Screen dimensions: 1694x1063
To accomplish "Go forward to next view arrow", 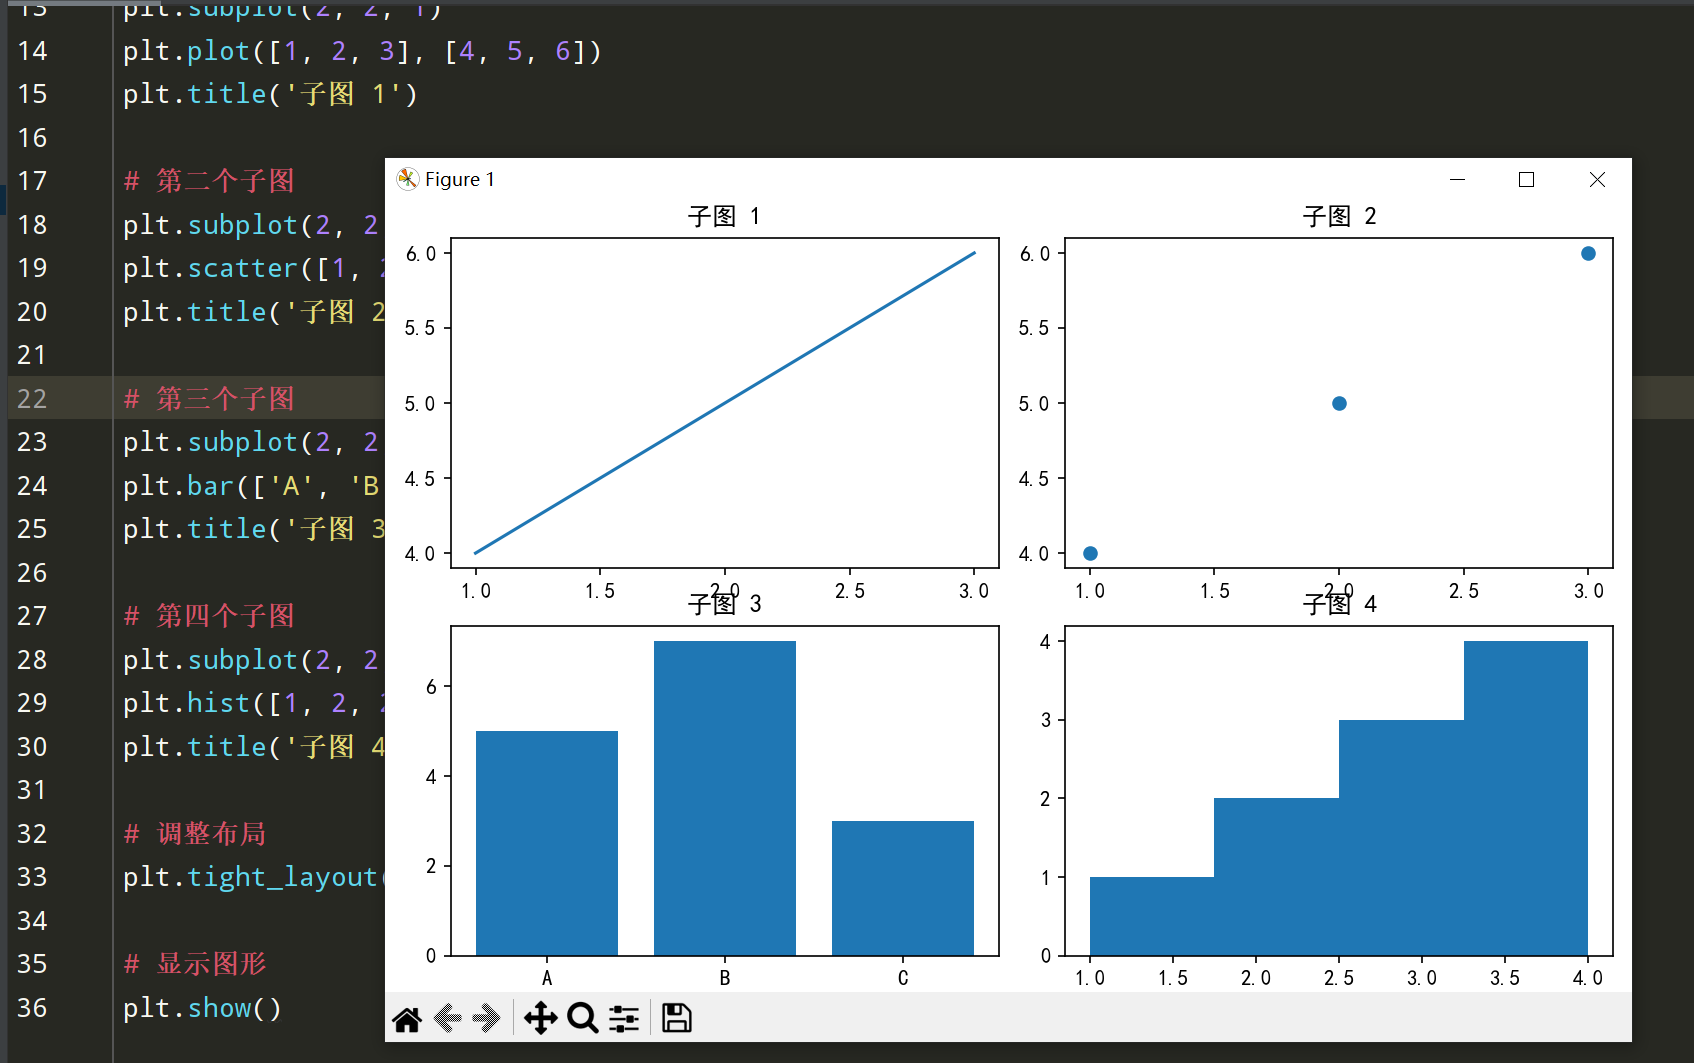I will pyautogui.click(x=486, y=1019).
